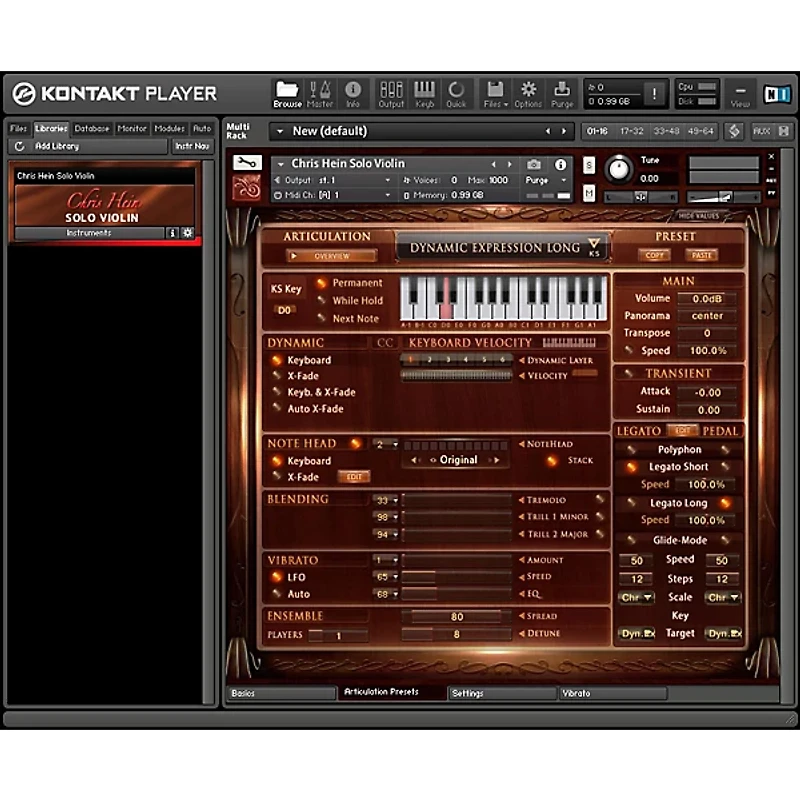
Task: Adjust the Ensemble Spread slider
Action: [456, 617]
